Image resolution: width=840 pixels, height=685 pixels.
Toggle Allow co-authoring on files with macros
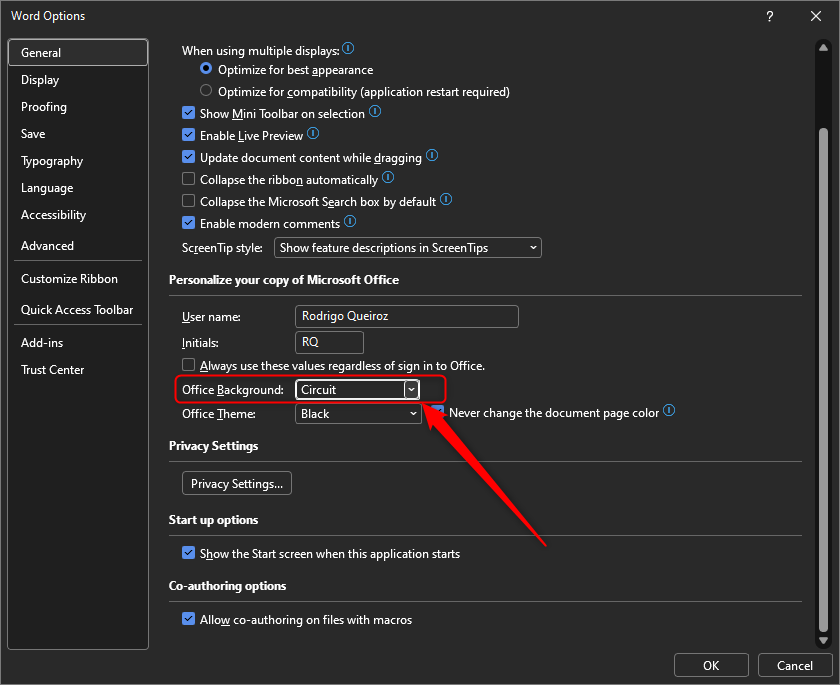click(x=189, y=619)
